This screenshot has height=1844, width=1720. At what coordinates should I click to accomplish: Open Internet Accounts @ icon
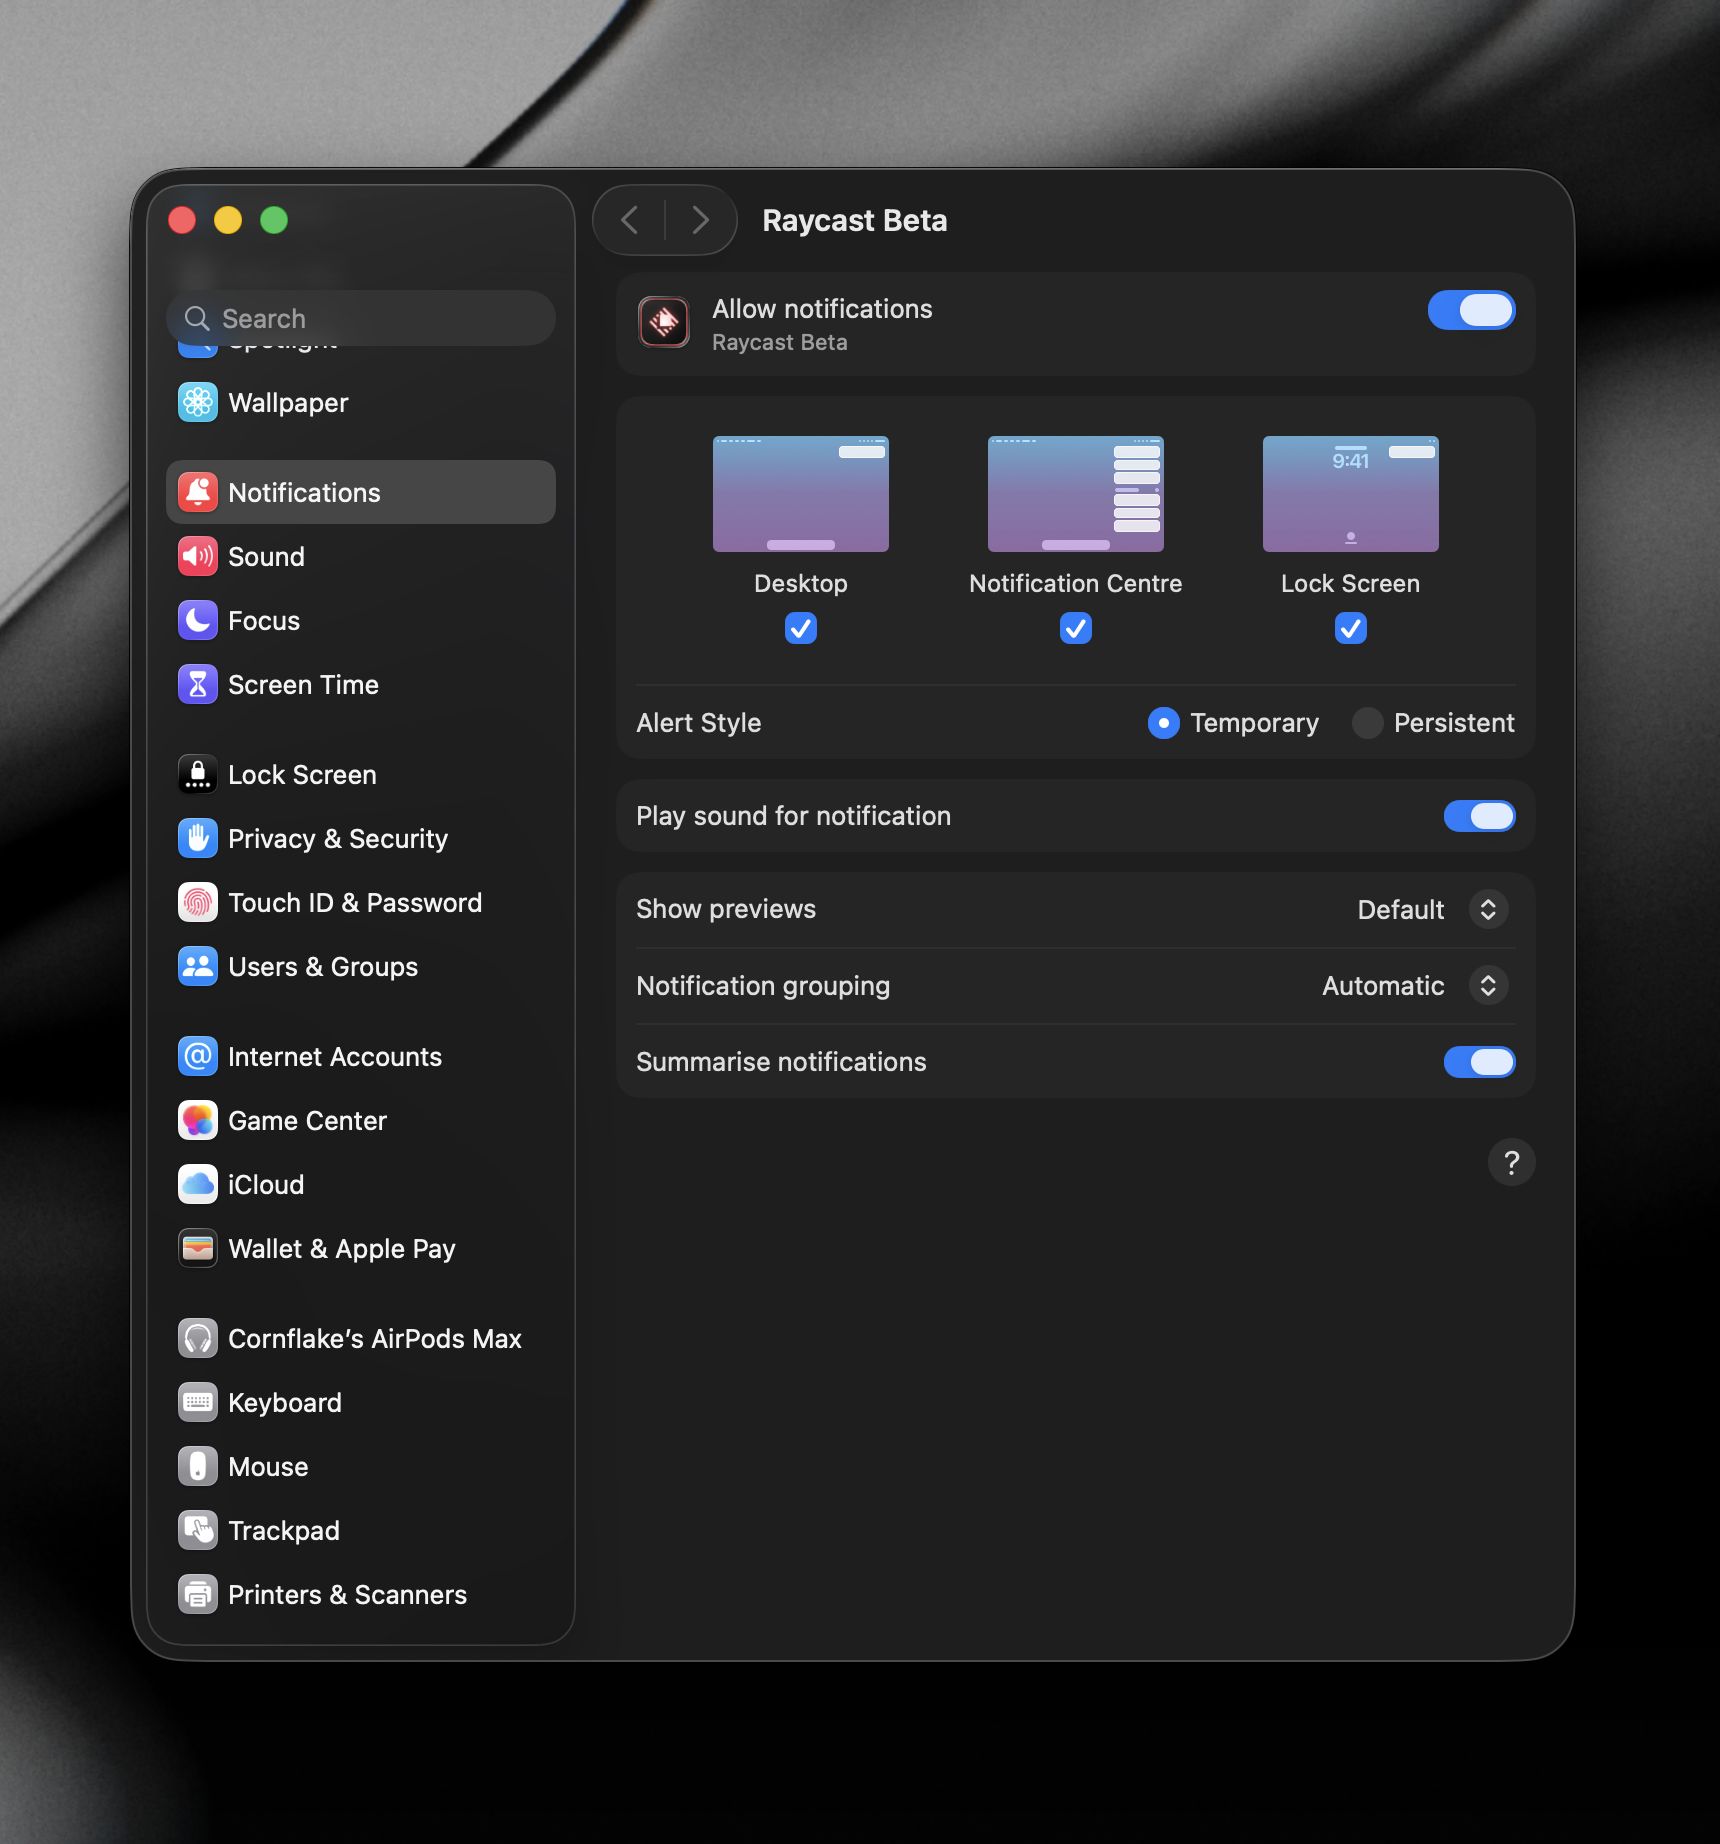[198, 1057]
